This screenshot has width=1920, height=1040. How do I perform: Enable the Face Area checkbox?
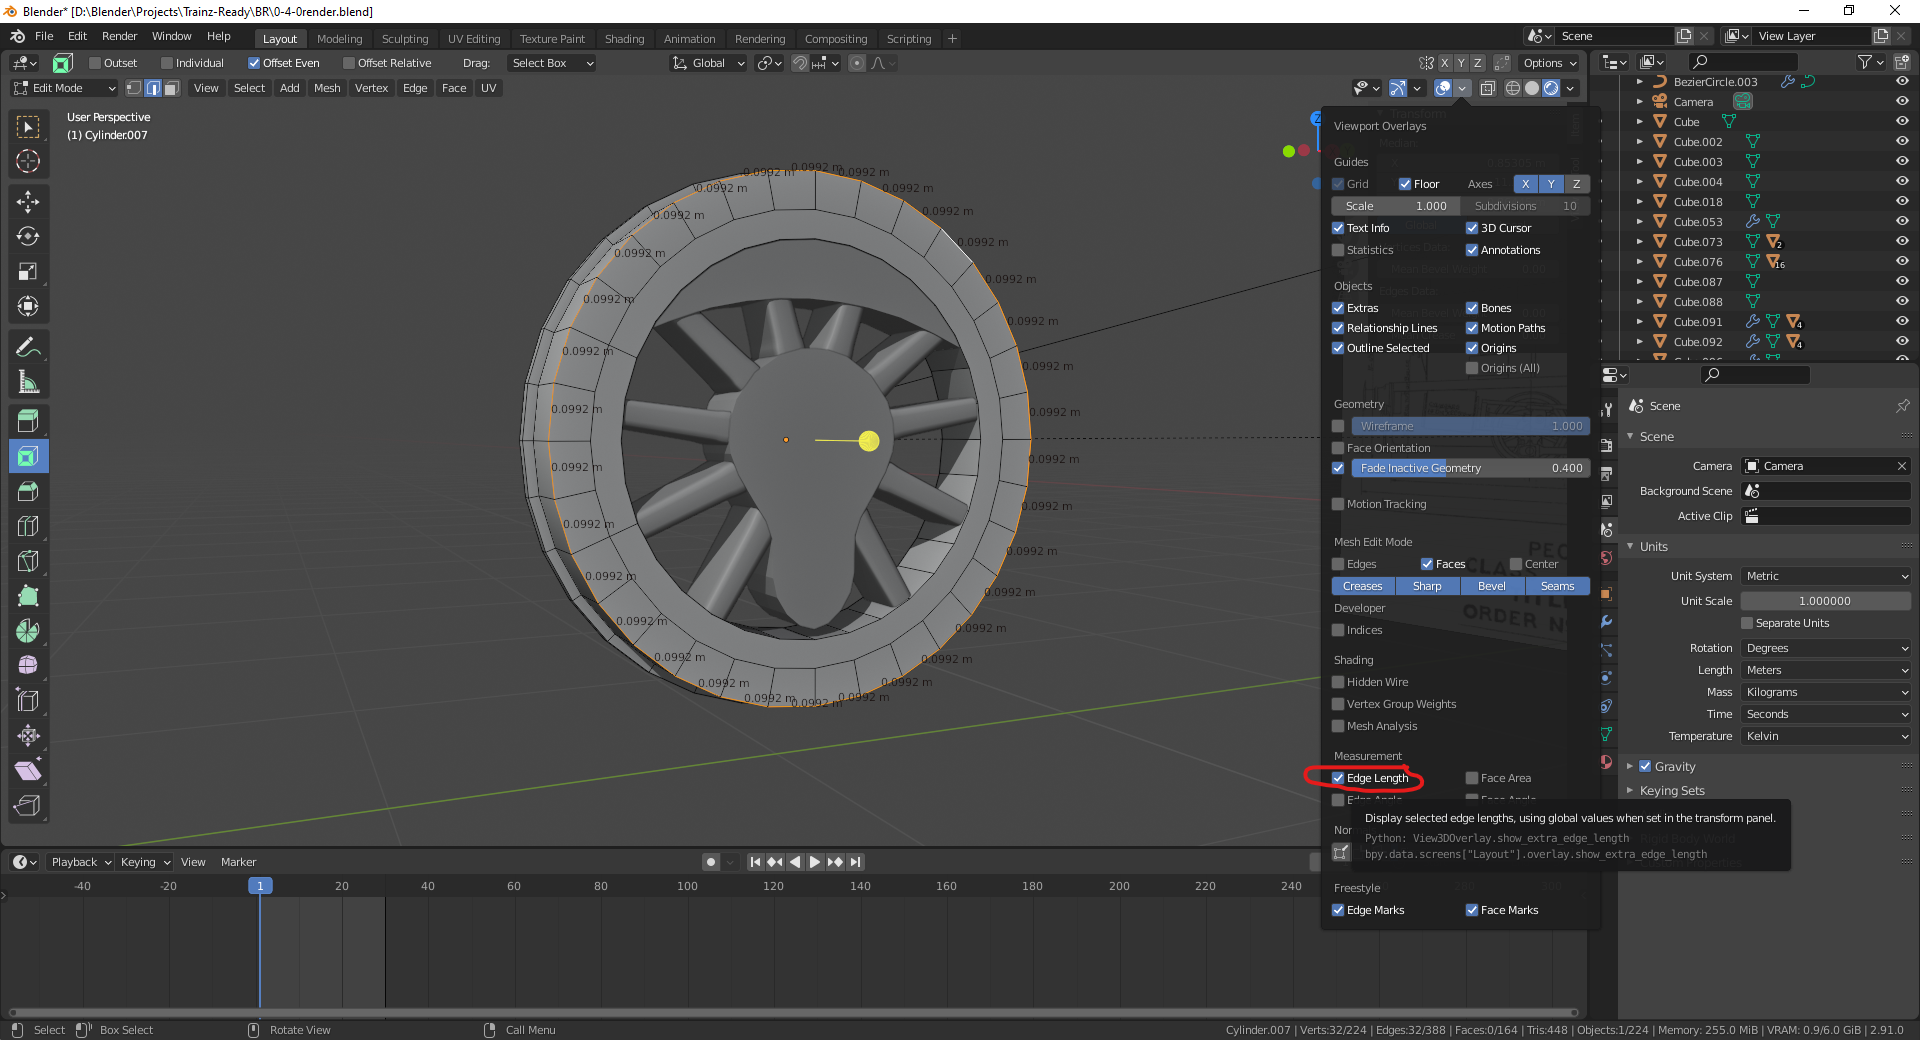[x=1472, y=778]
